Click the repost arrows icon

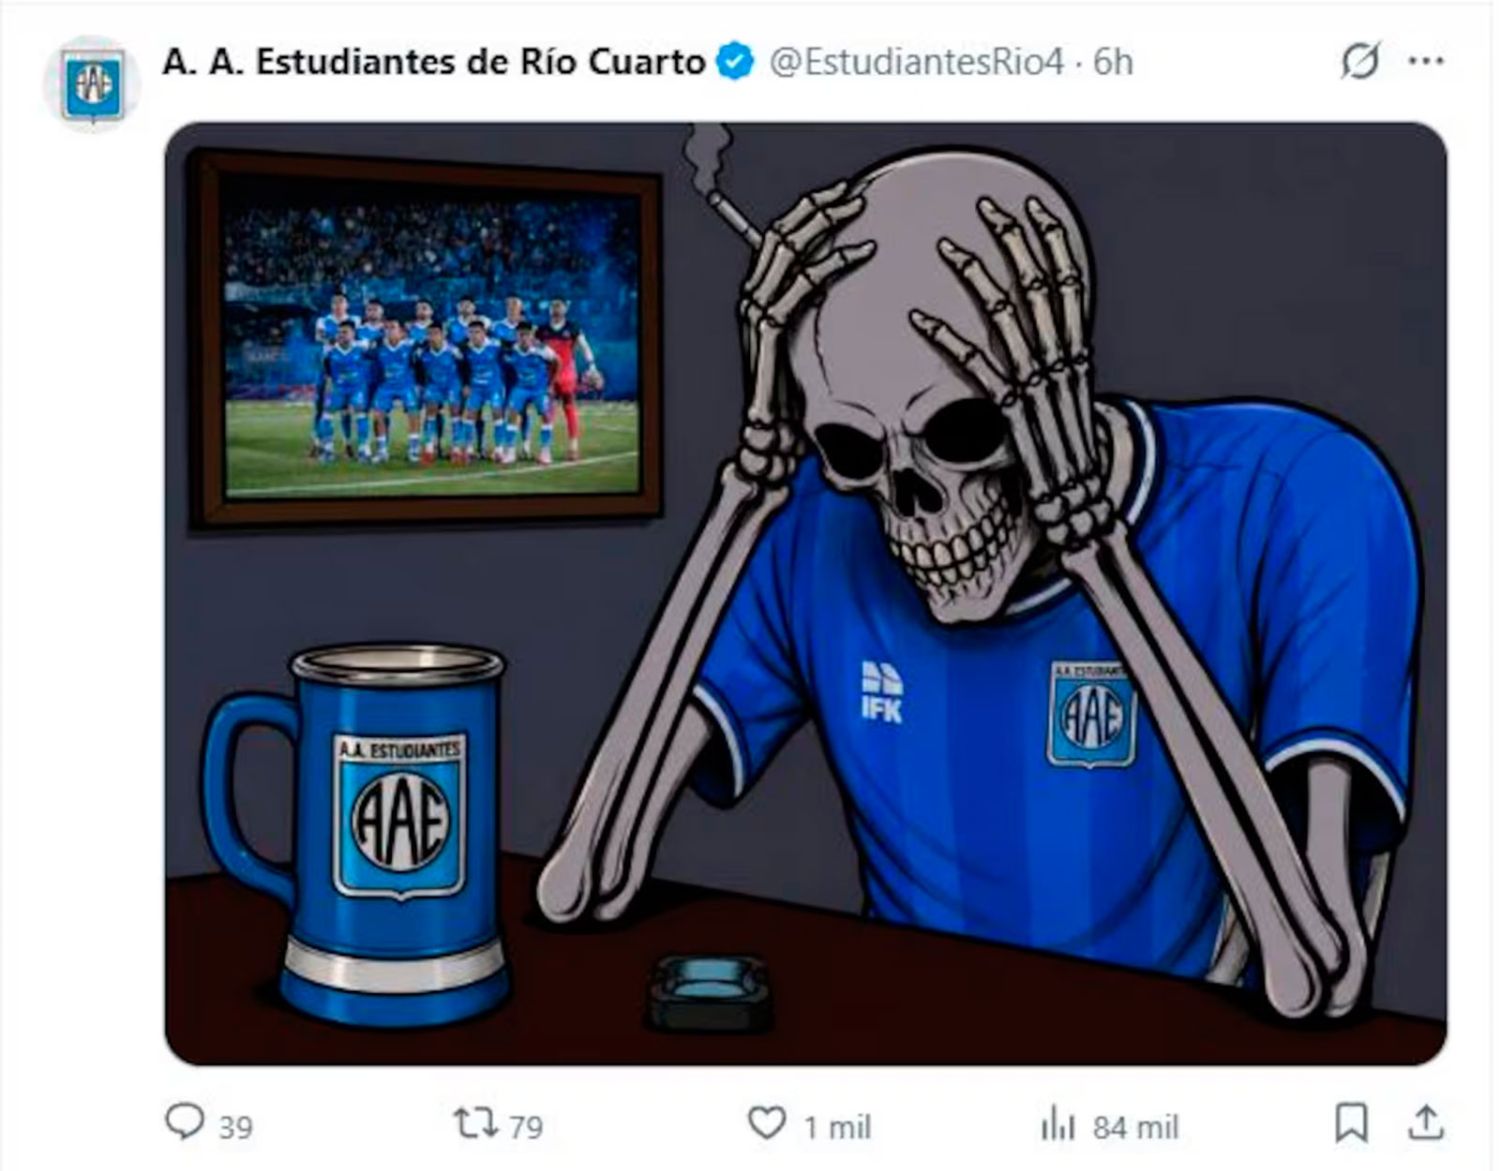(475, 1123)
